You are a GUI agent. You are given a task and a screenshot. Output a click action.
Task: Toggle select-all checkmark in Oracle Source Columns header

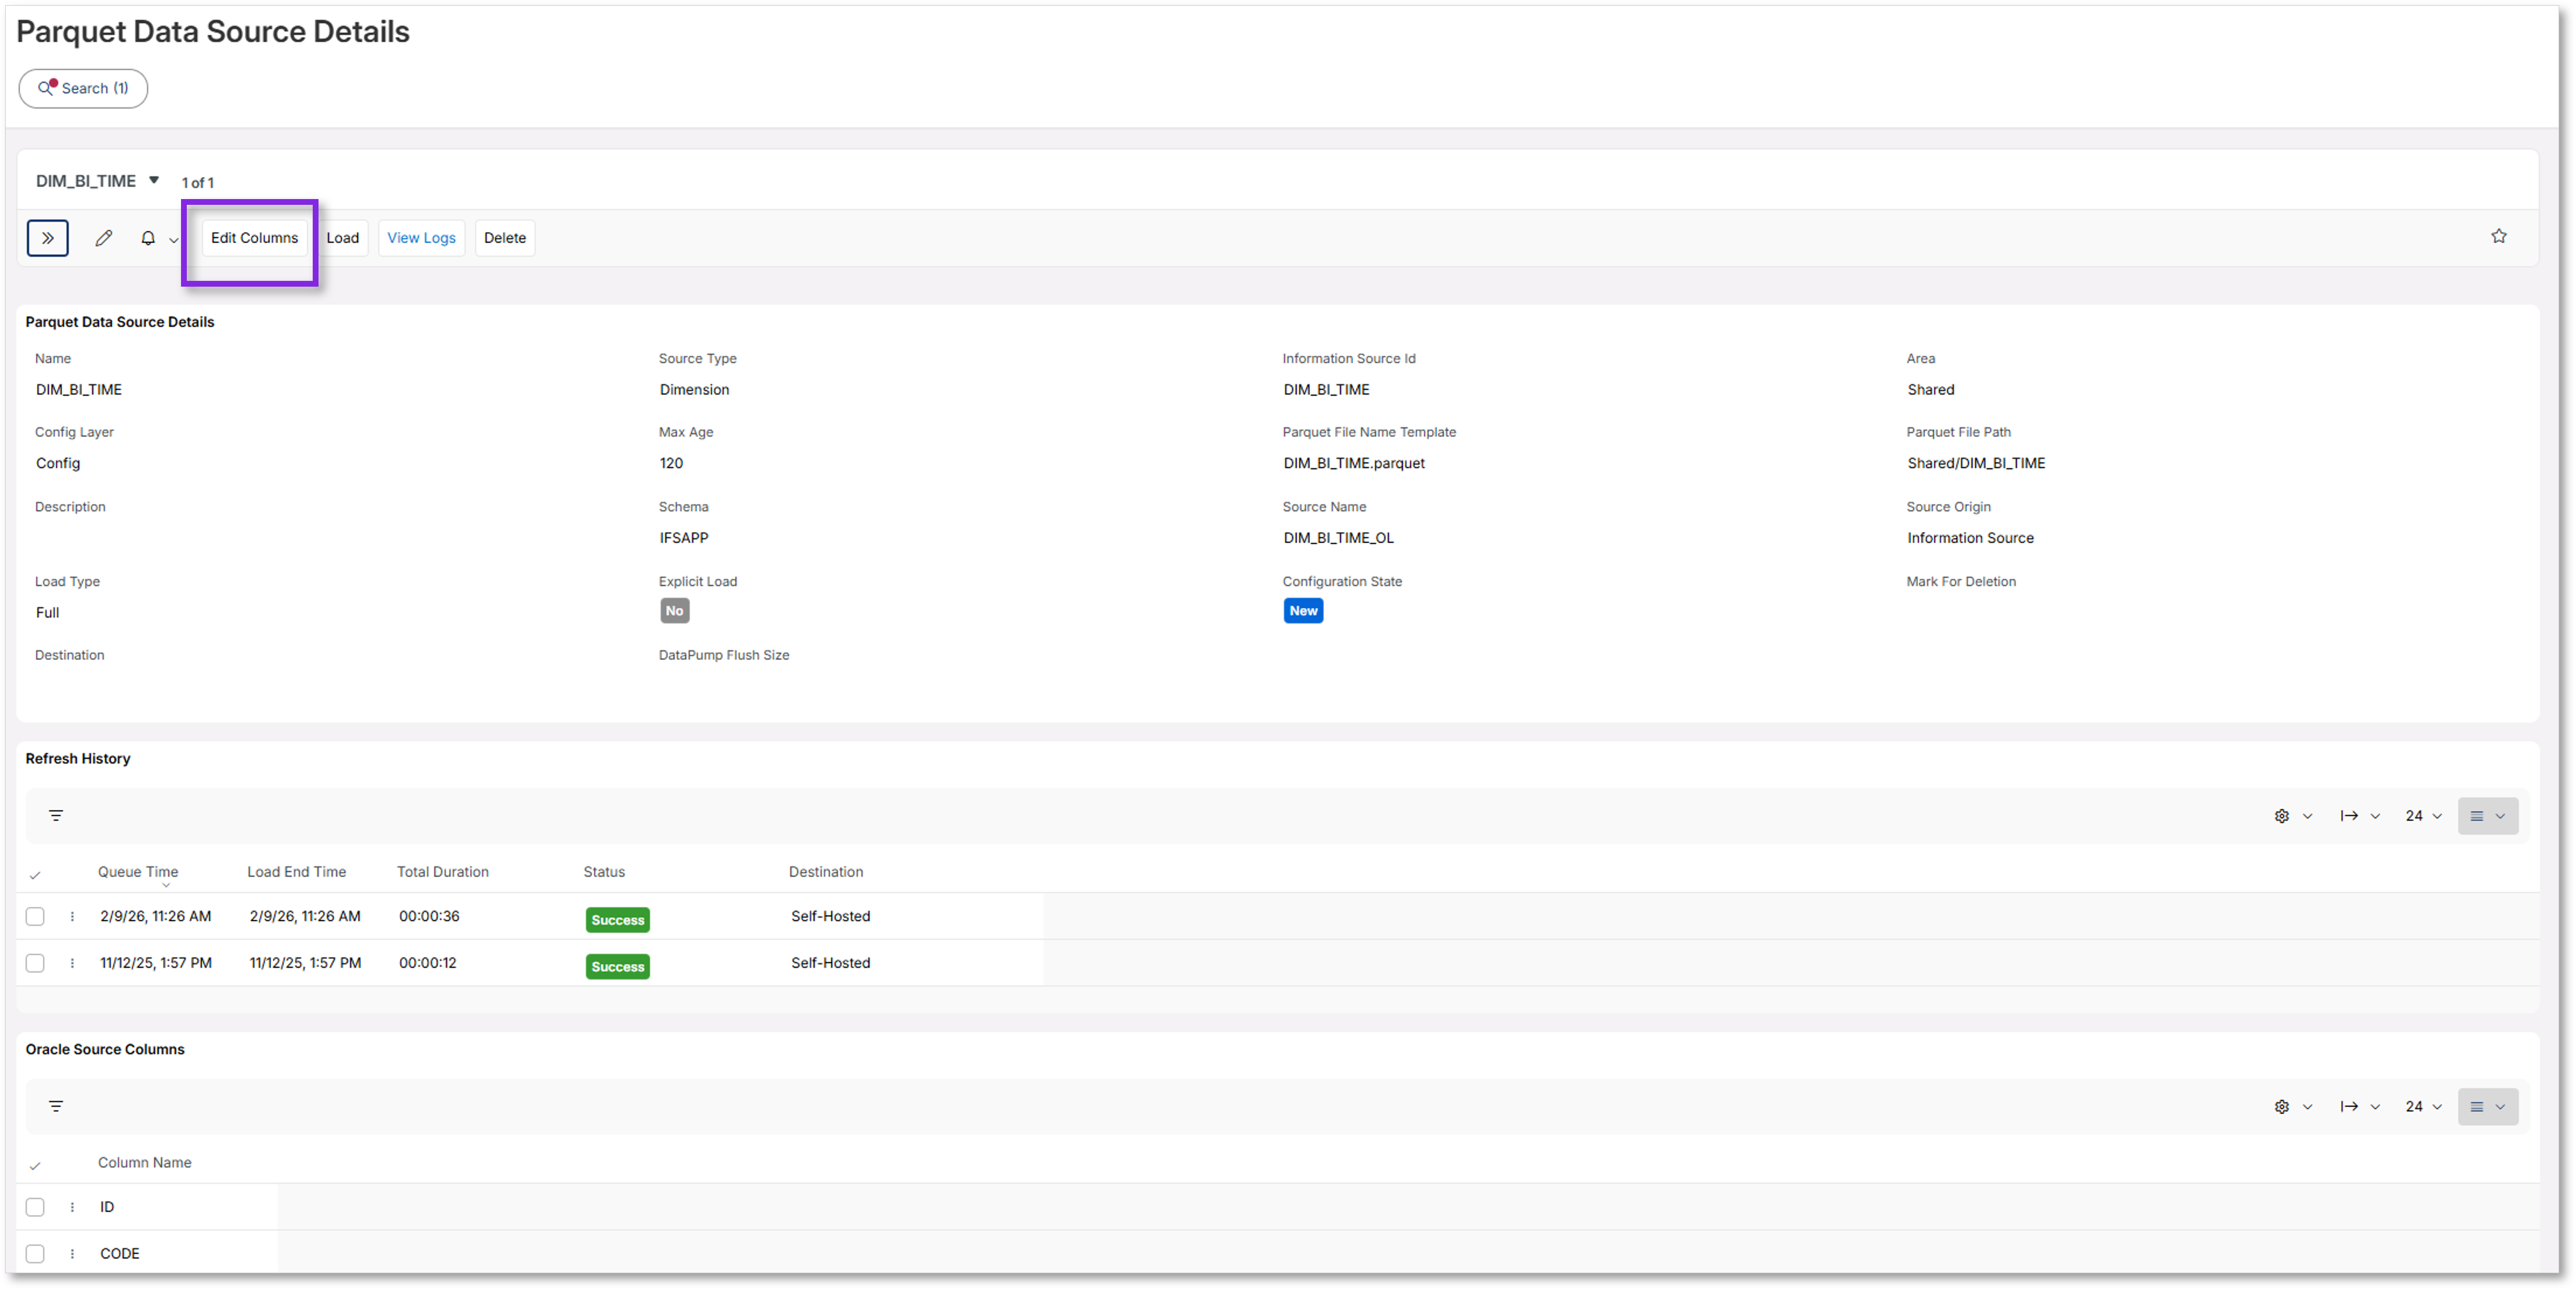(35, 1166)
